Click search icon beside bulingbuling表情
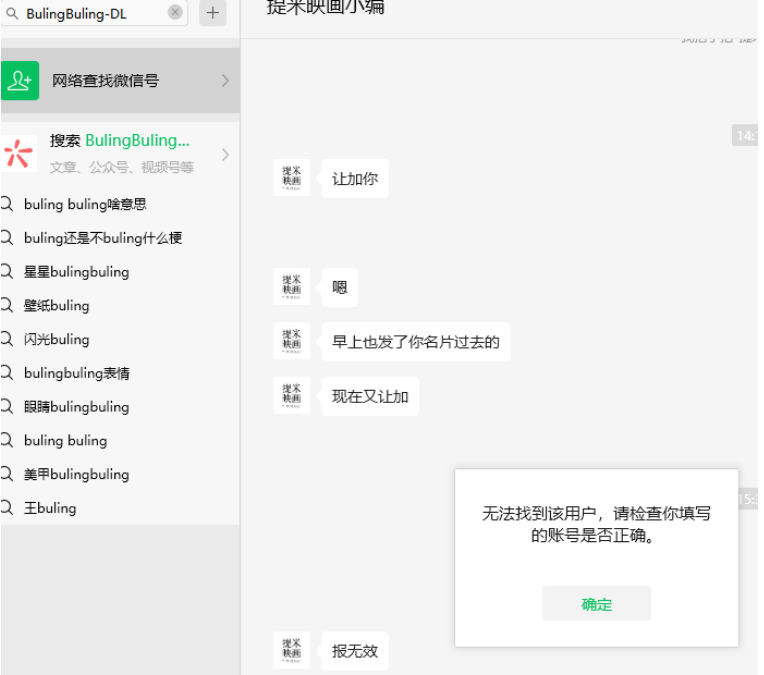The height and width of the screenshot is (675, 764). click(7, 373)
